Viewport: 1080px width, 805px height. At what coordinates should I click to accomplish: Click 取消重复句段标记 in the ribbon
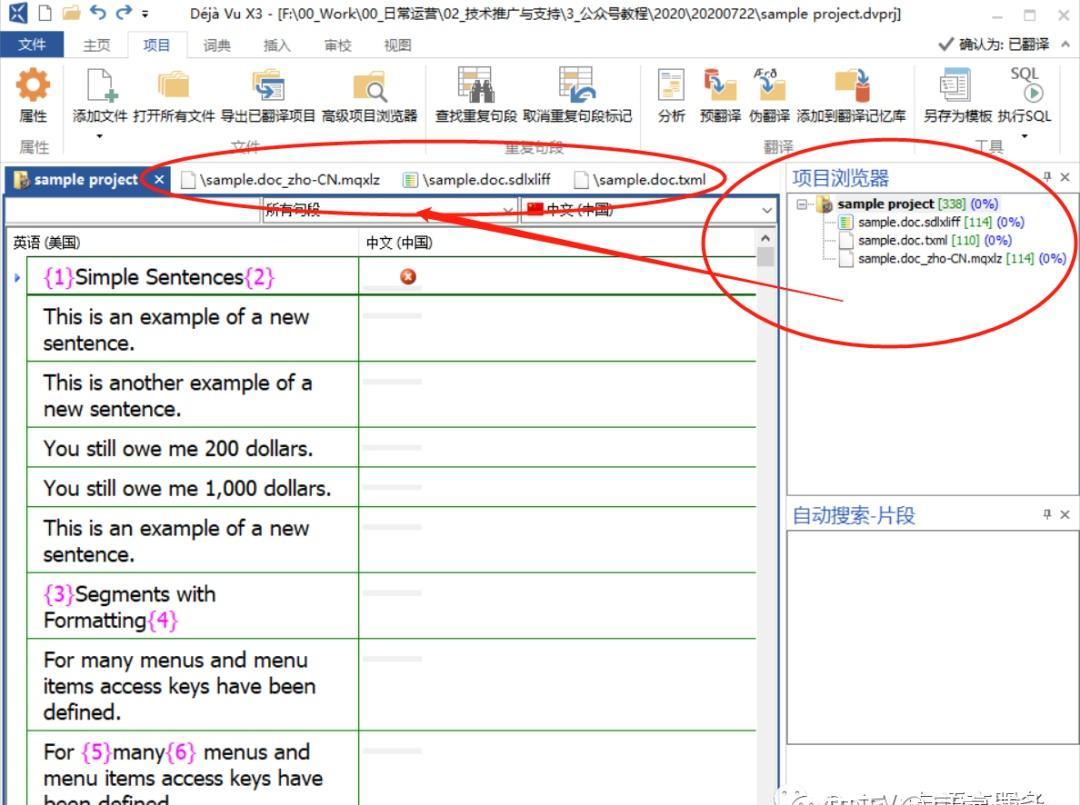tap(577, 96)
